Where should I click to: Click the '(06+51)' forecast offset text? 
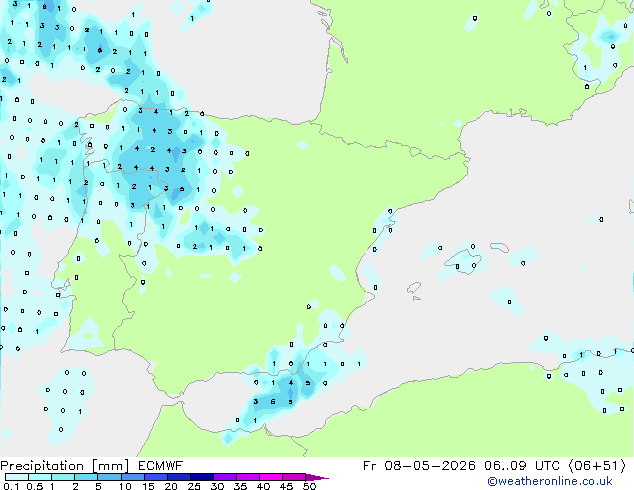coord(597,466)
